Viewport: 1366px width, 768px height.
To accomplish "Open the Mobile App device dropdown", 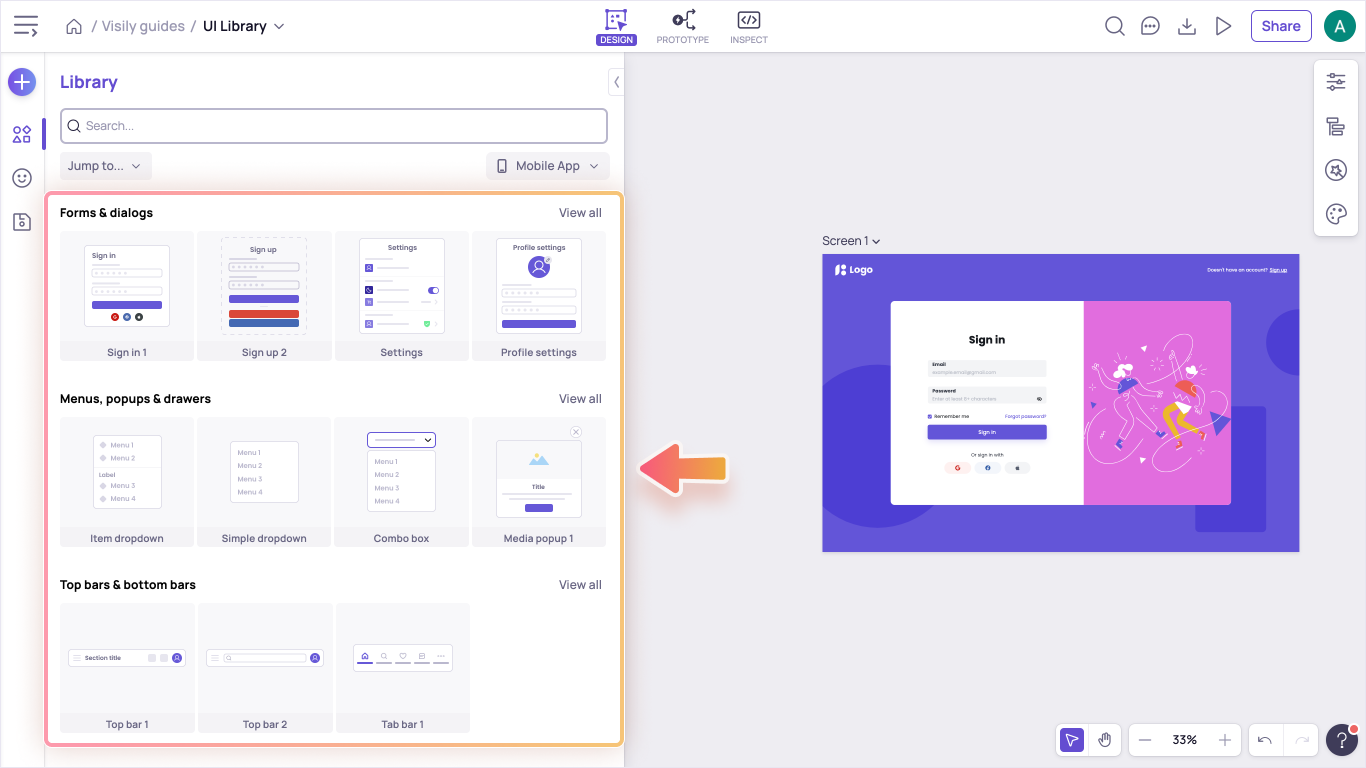I will coord(547,165).
